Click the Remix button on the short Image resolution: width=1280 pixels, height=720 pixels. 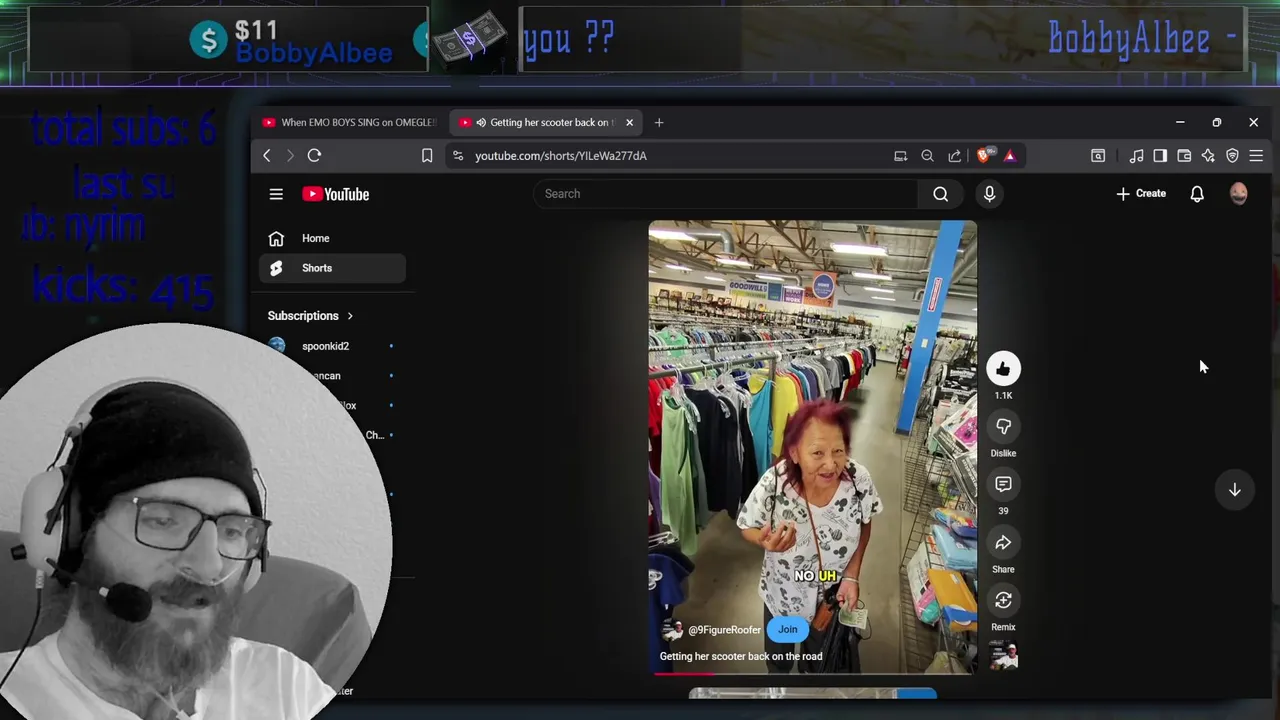tap(1003, 600)
